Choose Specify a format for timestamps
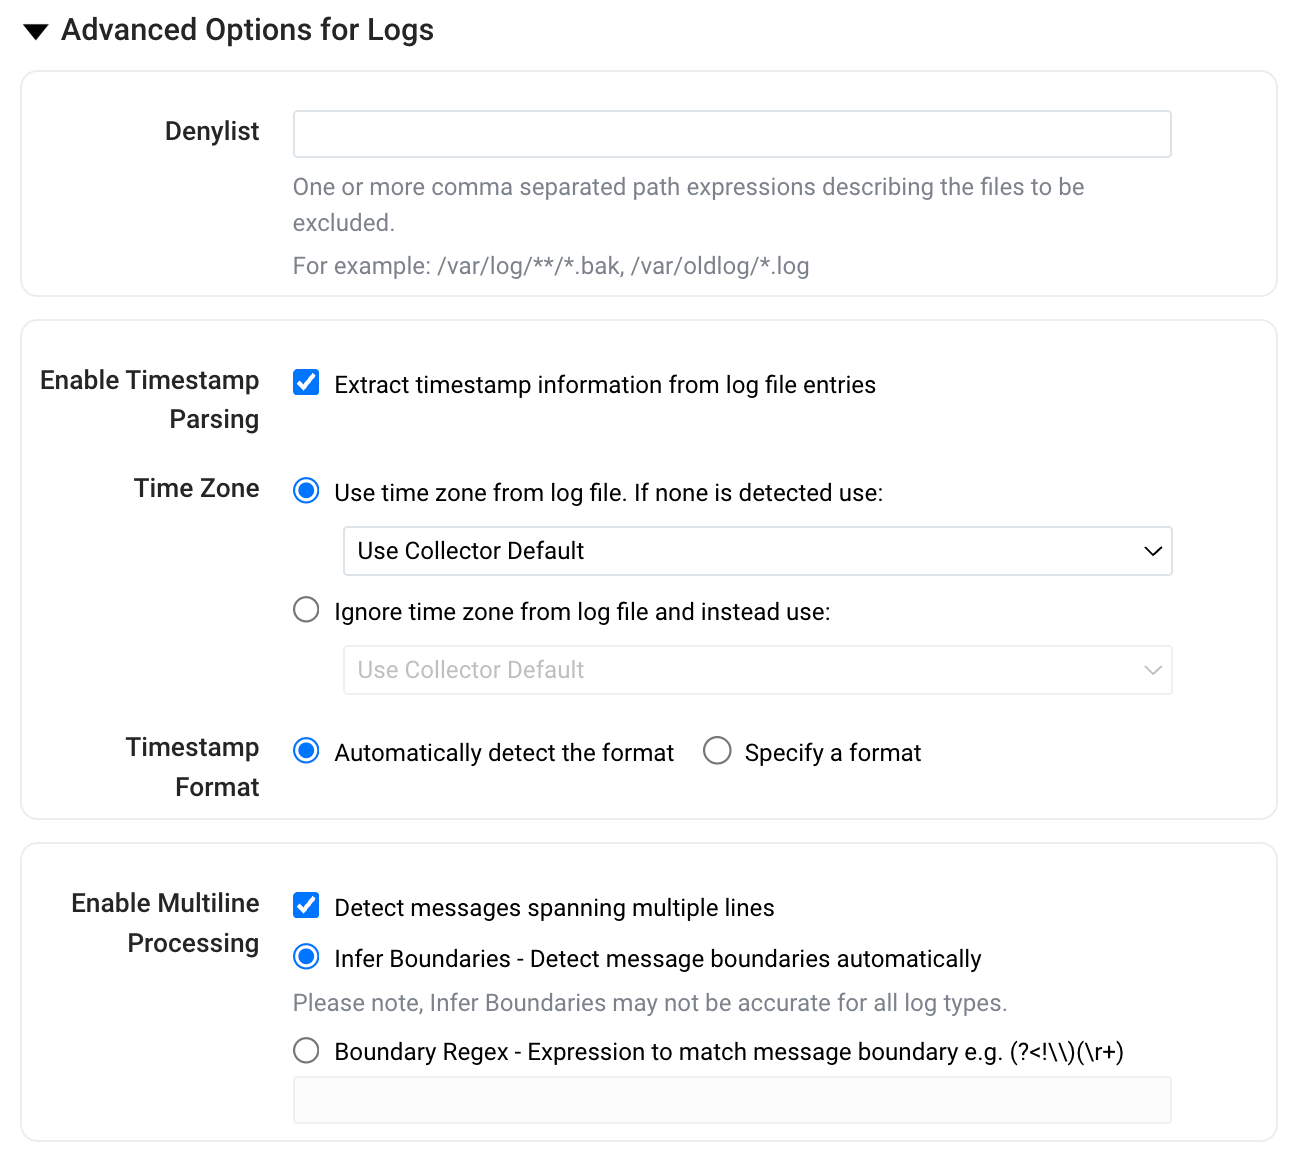Viewport: 1298px width, 1162px height. pos(716,750)
